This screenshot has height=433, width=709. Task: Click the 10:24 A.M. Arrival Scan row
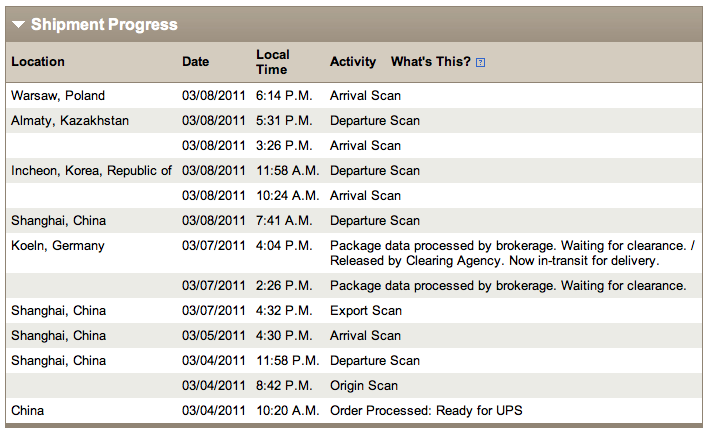tap(354, 195)
